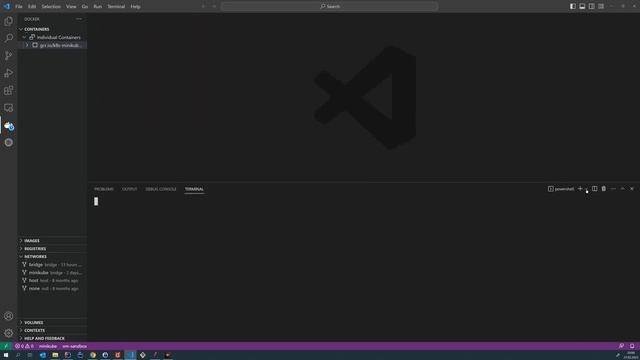This screenshot has height=360, width=640.
Task: Open the Extensions view
Action: (9, 90)
